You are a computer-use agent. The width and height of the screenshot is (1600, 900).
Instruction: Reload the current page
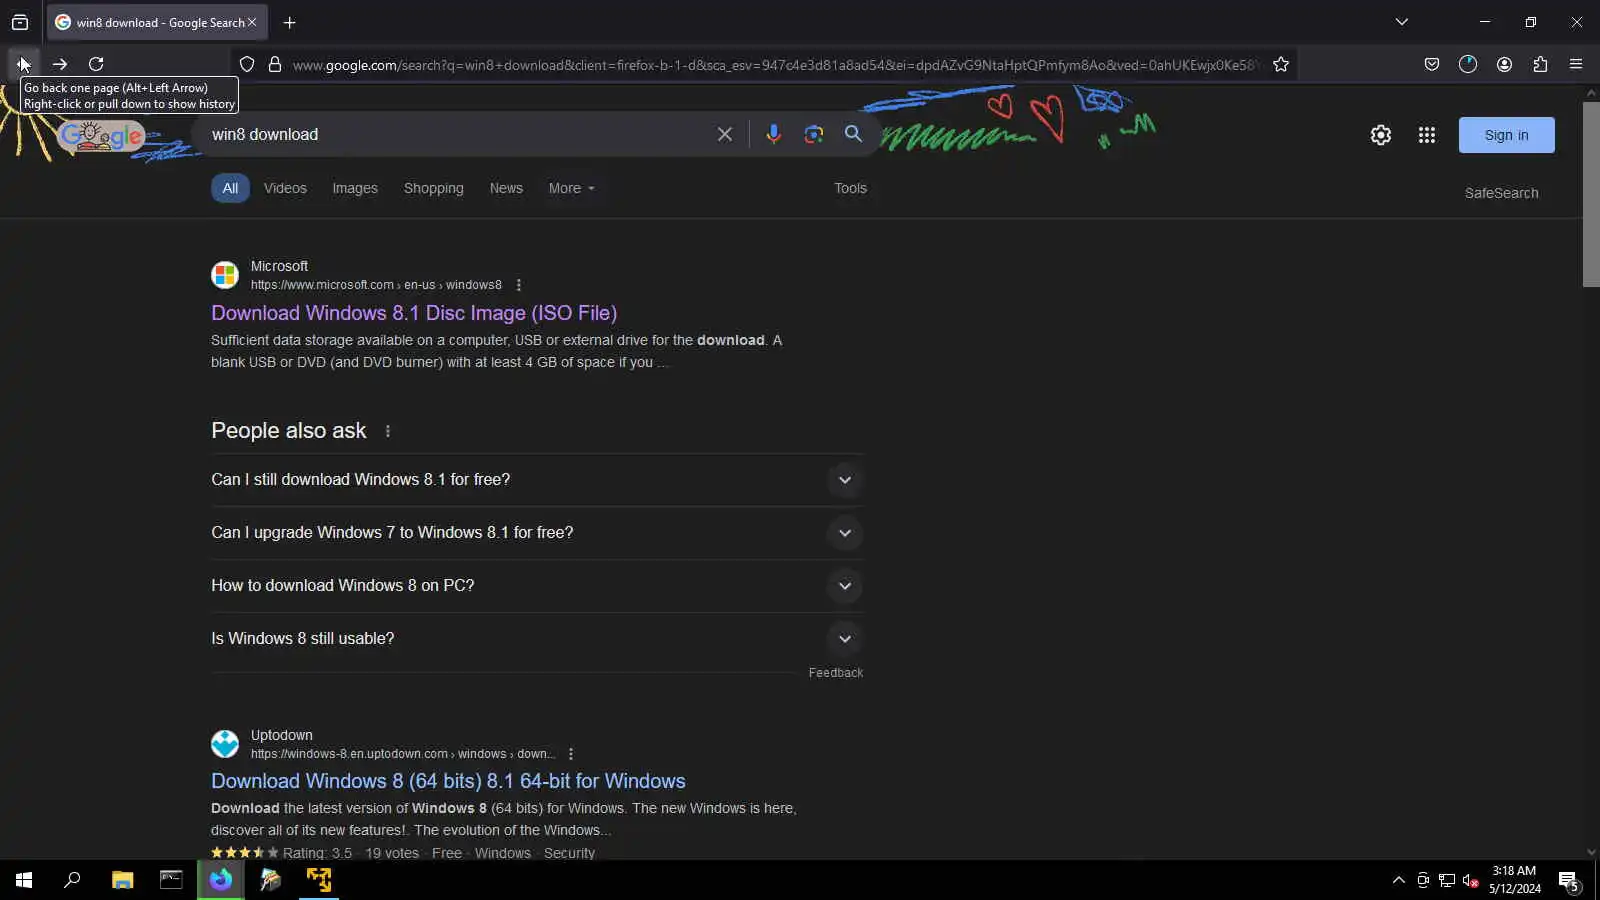pyautogui.click(x=96, y=64)
